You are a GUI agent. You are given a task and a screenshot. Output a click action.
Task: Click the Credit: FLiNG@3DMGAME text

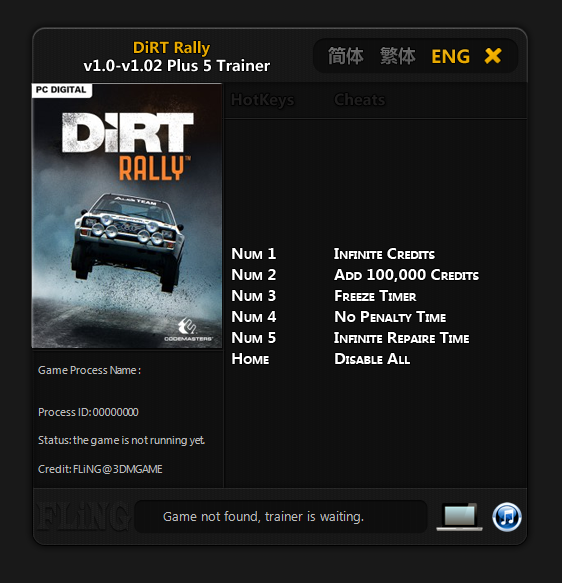point(100,469)
